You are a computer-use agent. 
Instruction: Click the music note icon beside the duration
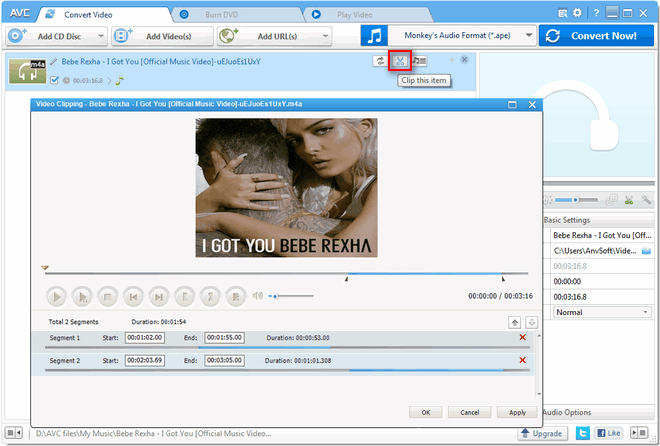[120, 80]
